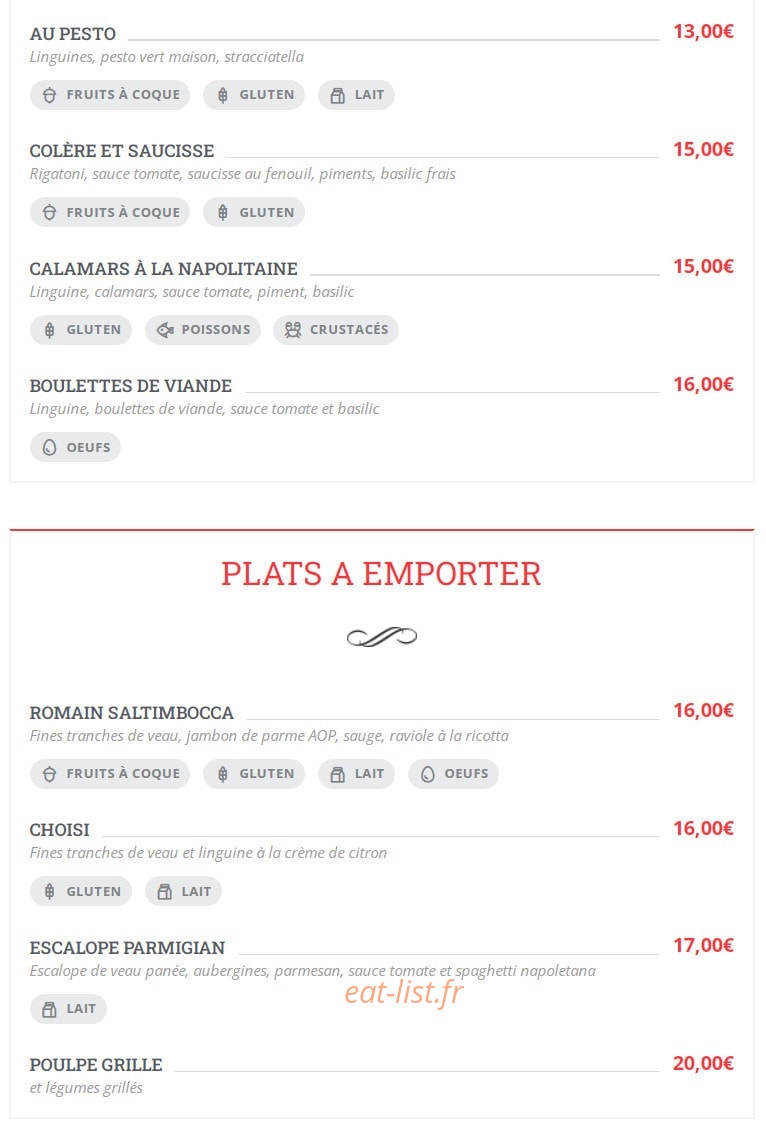The image size is (766, 1145).
Task: Click the nut icon under Au Pesto
Action: [49, 95]
